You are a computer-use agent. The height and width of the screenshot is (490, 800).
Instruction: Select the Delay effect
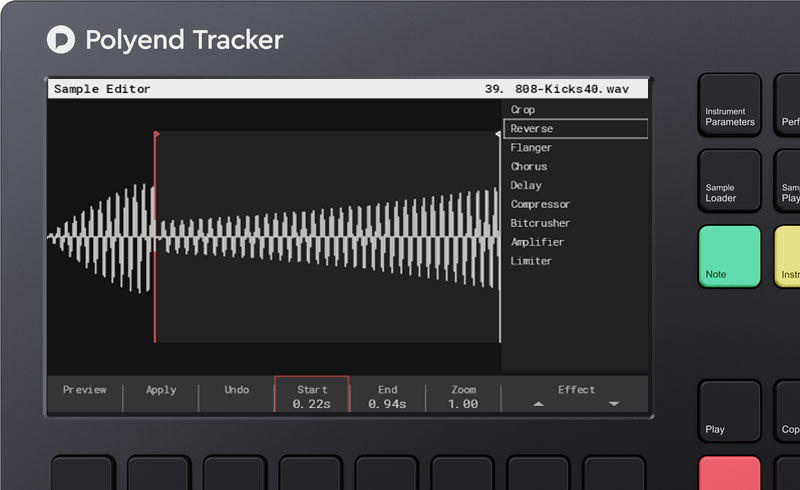click(x=526, y=185)
